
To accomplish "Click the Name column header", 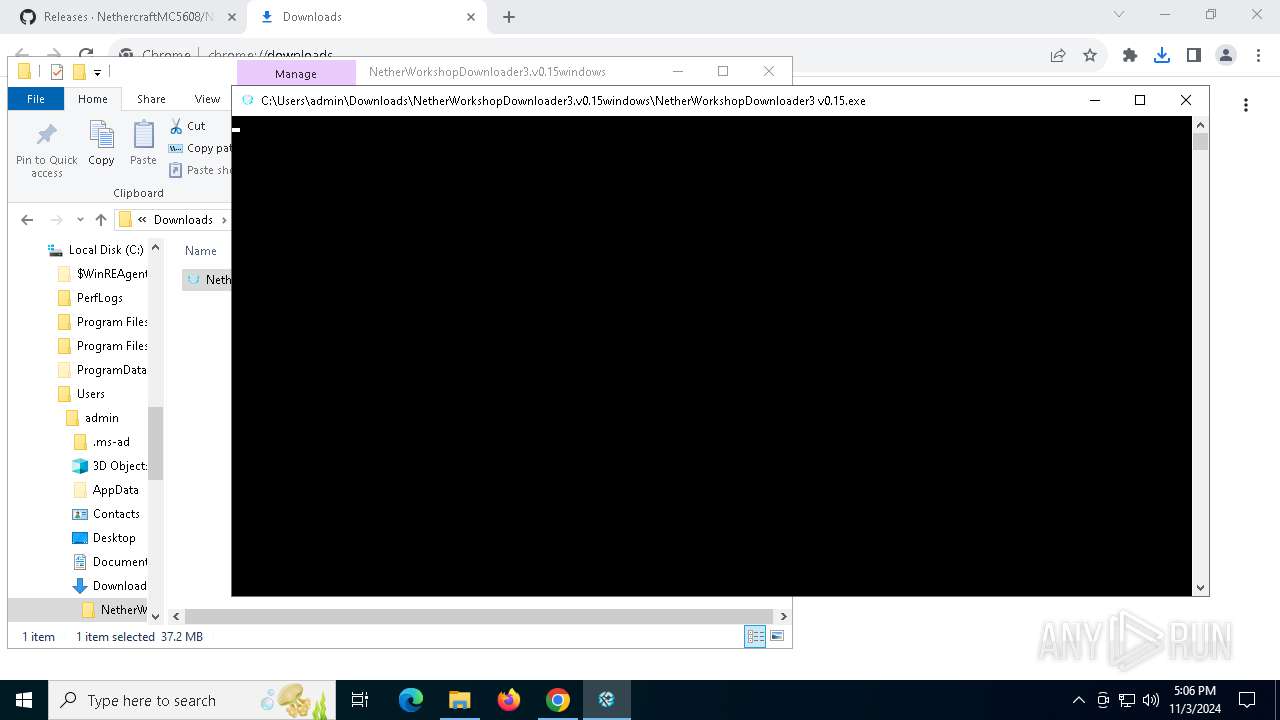I will click(201, 251).
